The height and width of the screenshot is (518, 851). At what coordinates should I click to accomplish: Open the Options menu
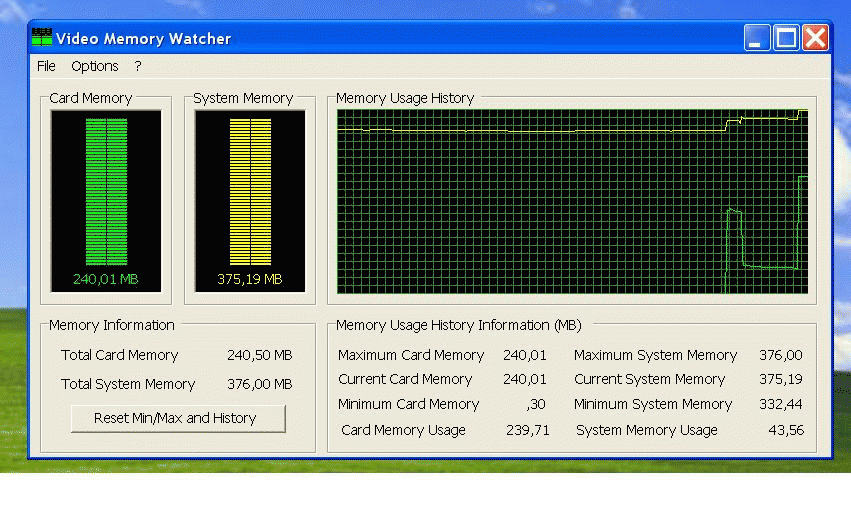[x=95, y=66]
